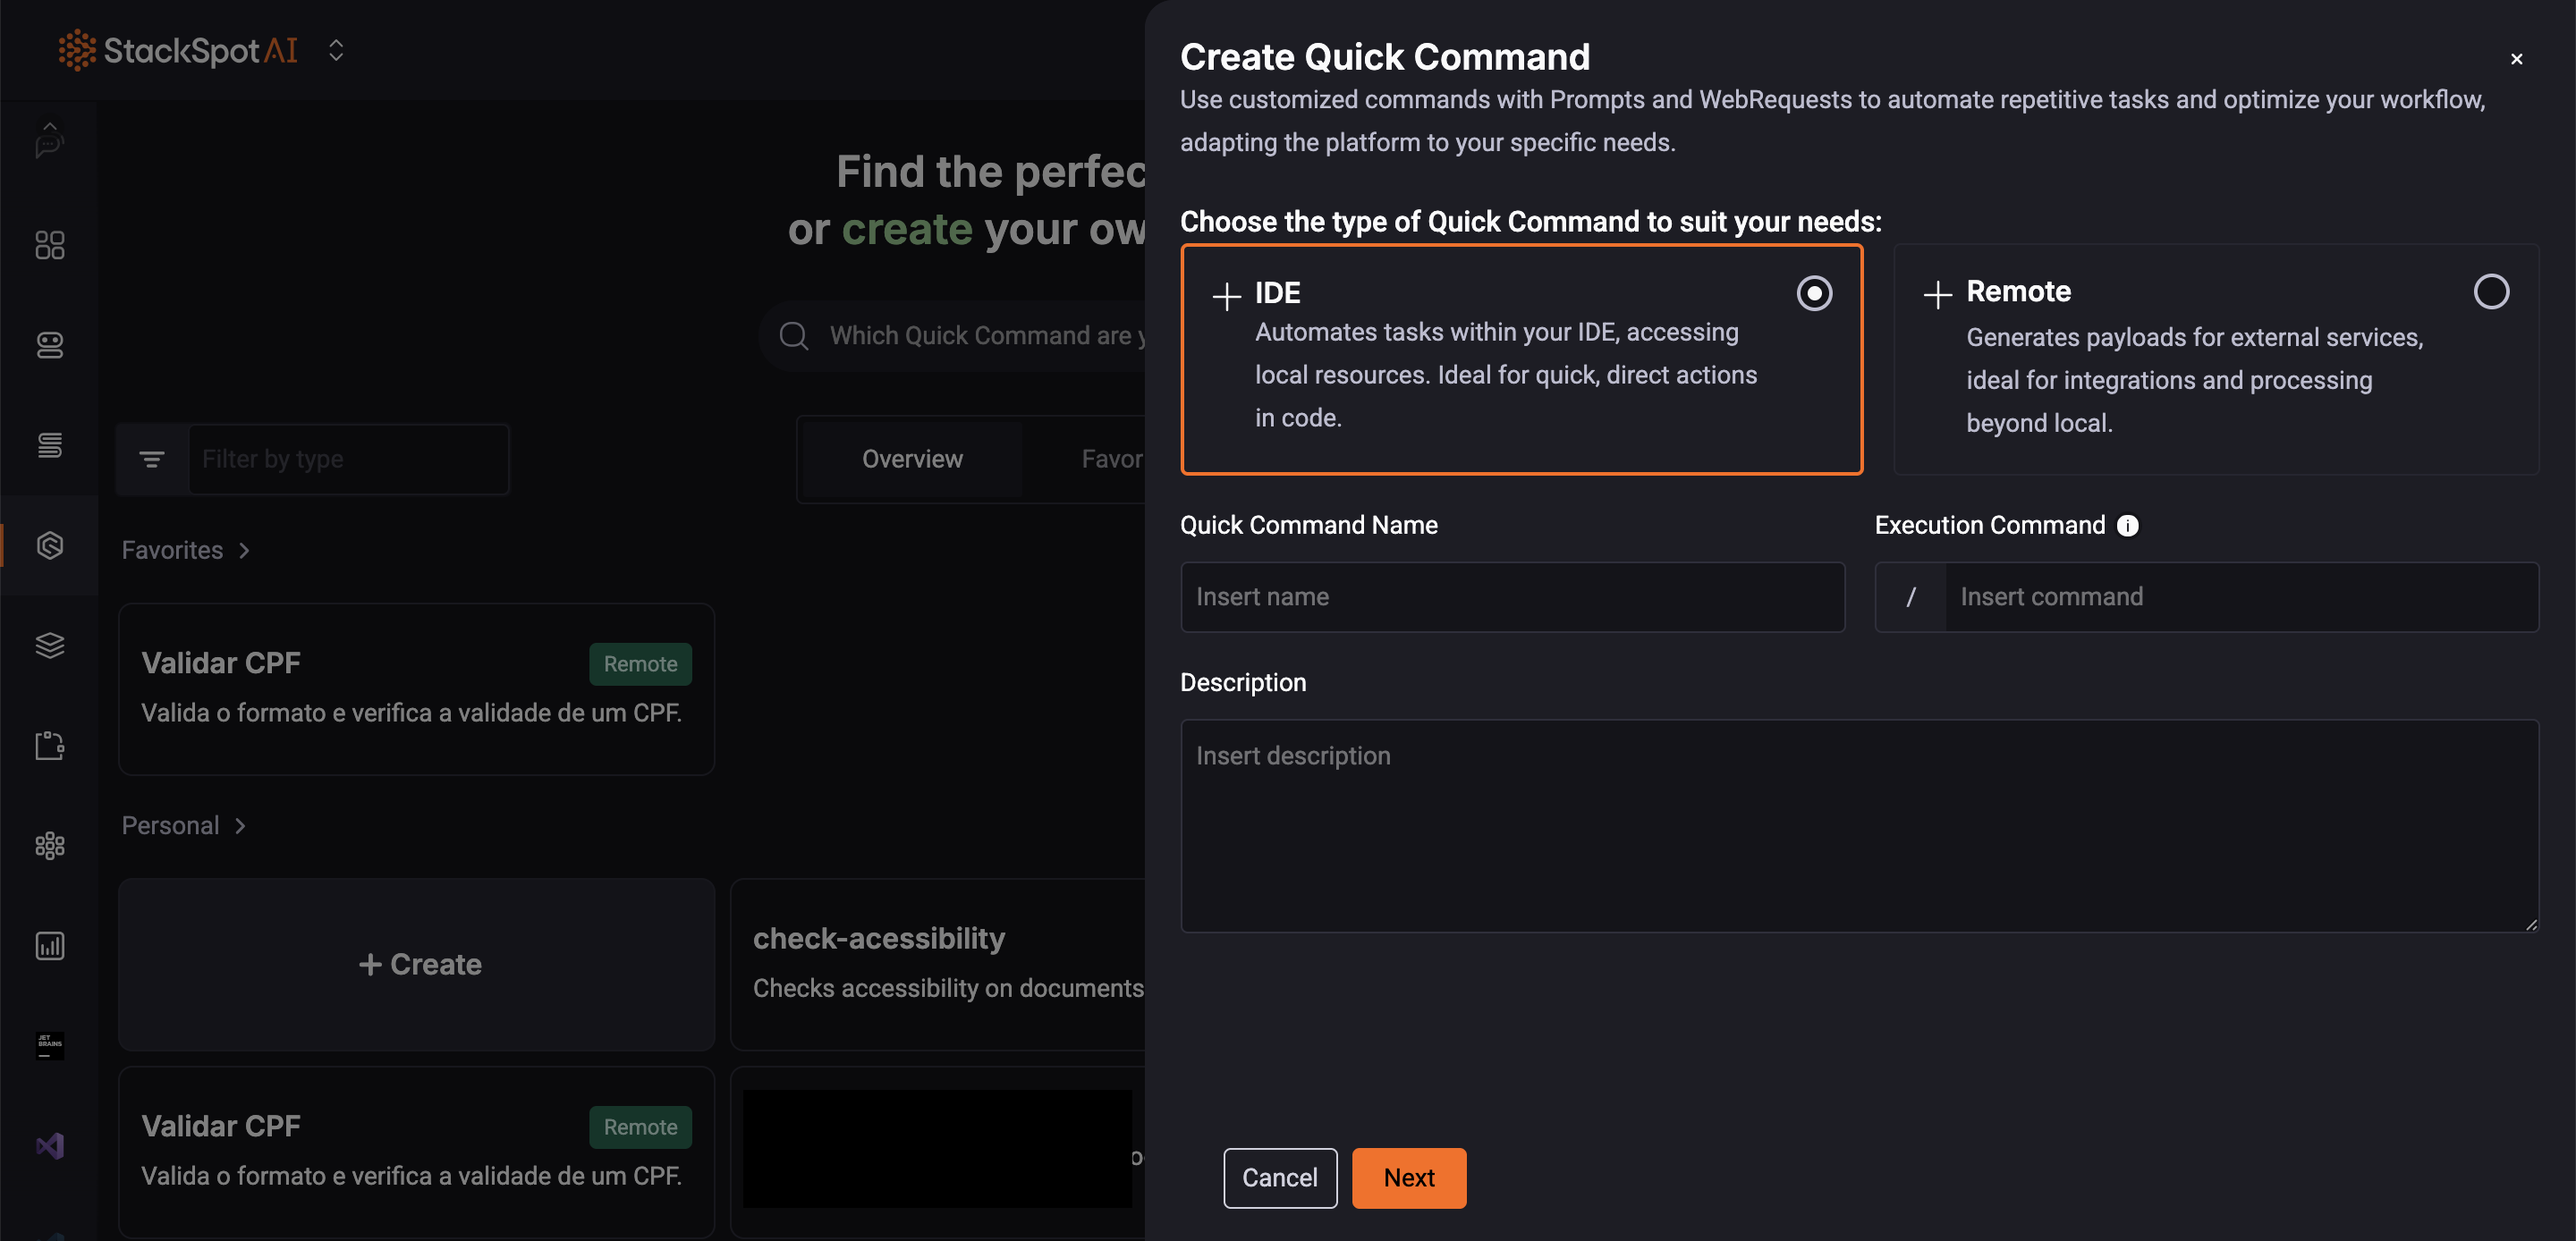Click the Quick Command Name input field

tap(1512, 597)
